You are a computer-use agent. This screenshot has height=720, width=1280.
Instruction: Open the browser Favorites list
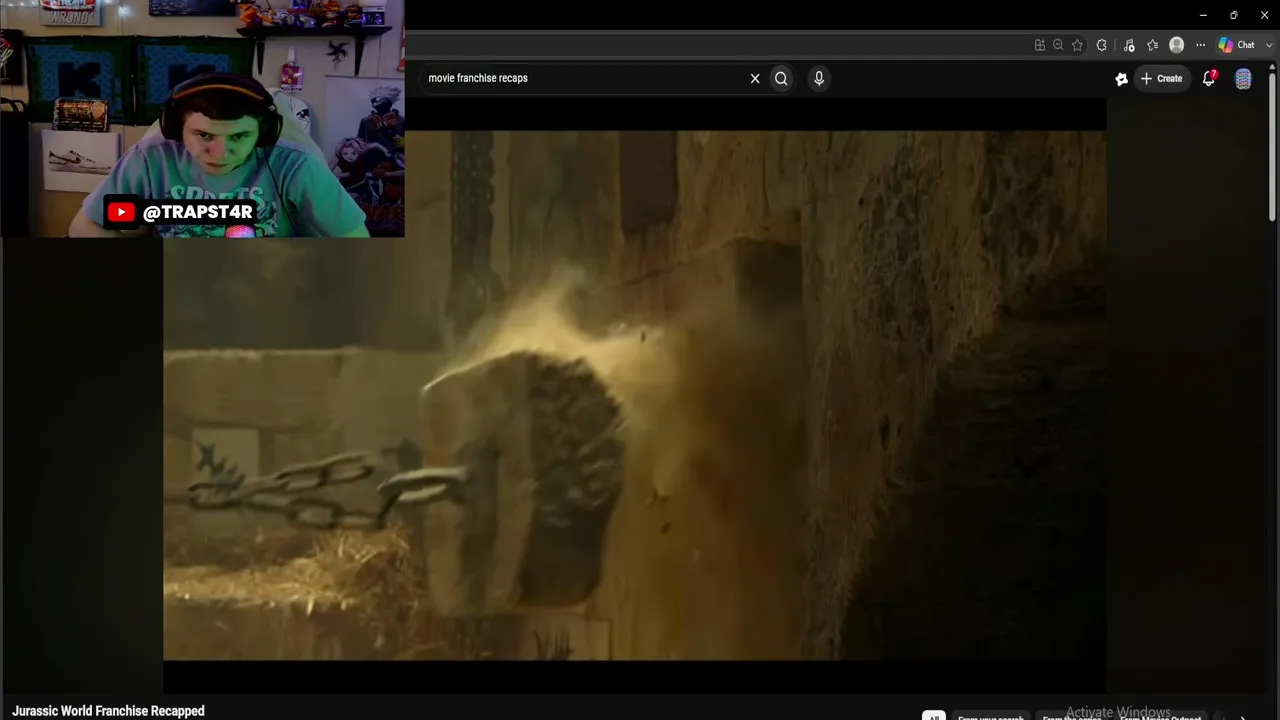(1152, 45)
